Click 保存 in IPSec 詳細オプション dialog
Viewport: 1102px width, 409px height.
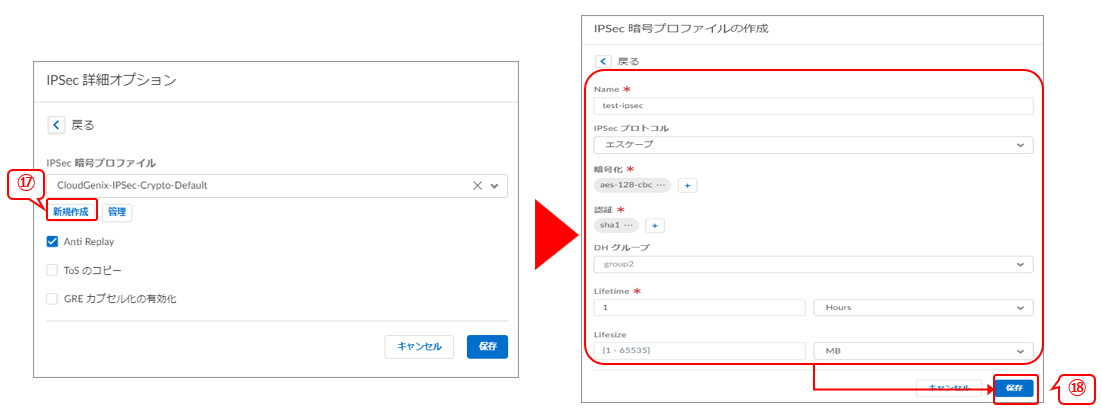click(487, 346)
